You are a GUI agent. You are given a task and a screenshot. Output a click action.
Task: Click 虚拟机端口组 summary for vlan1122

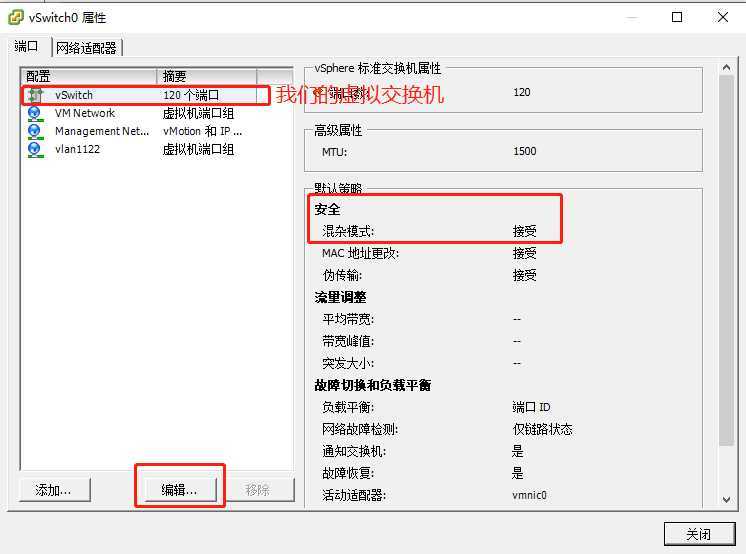click(198, 149)
